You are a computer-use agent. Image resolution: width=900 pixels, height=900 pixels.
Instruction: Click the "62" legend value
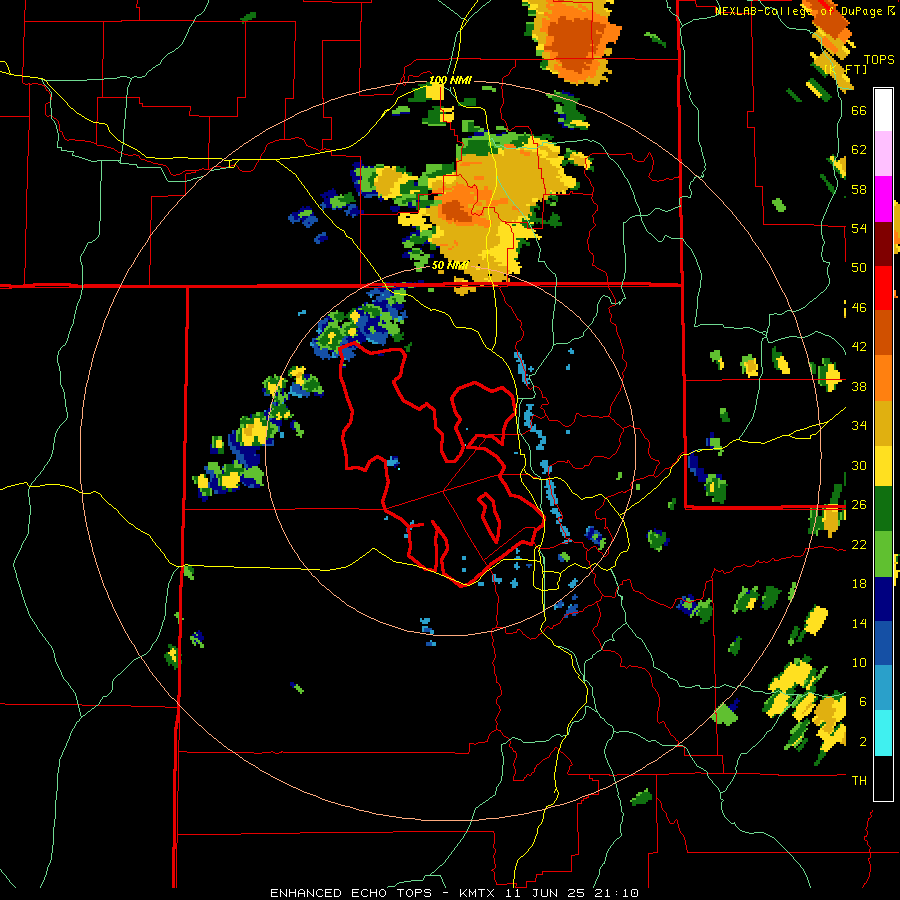pyautogui.click(x=859, y=150)
